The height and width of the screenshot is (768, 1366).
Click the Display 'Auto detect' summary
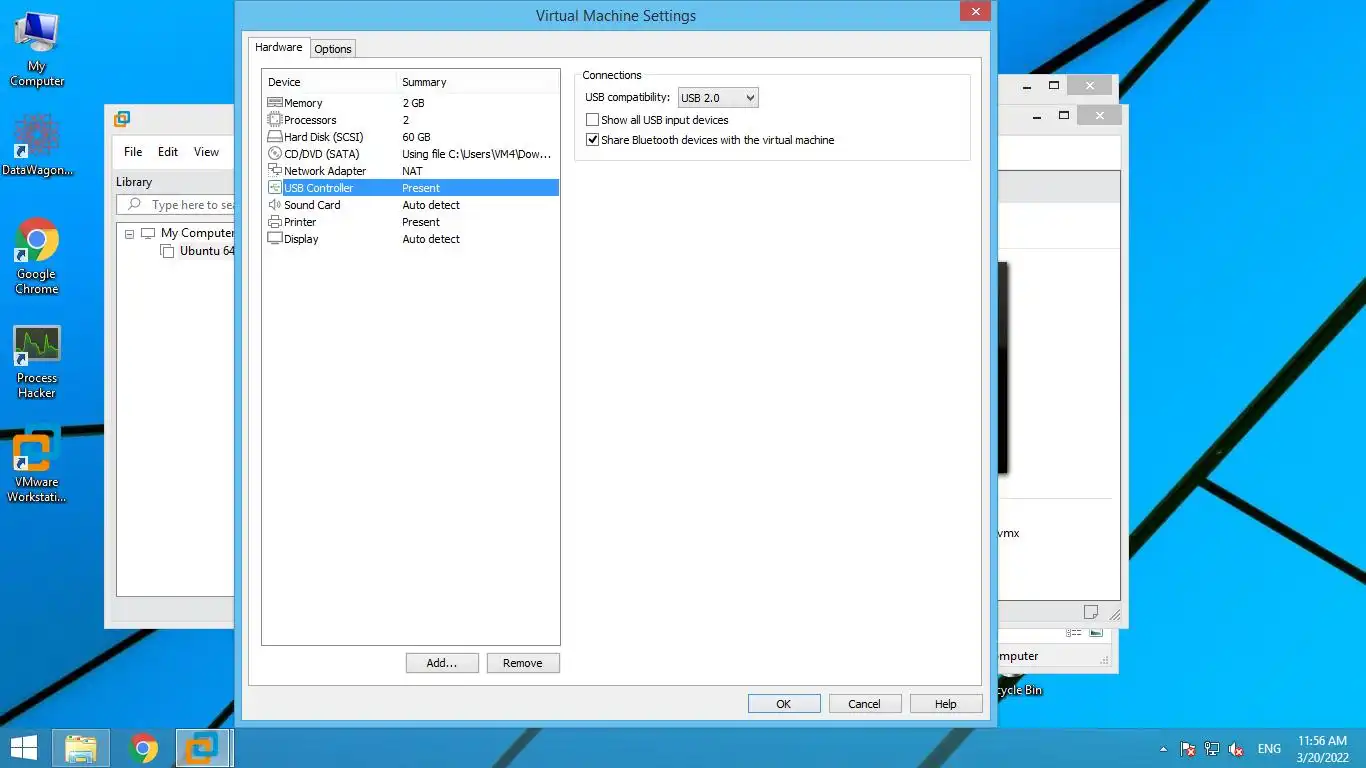(431, 239)
